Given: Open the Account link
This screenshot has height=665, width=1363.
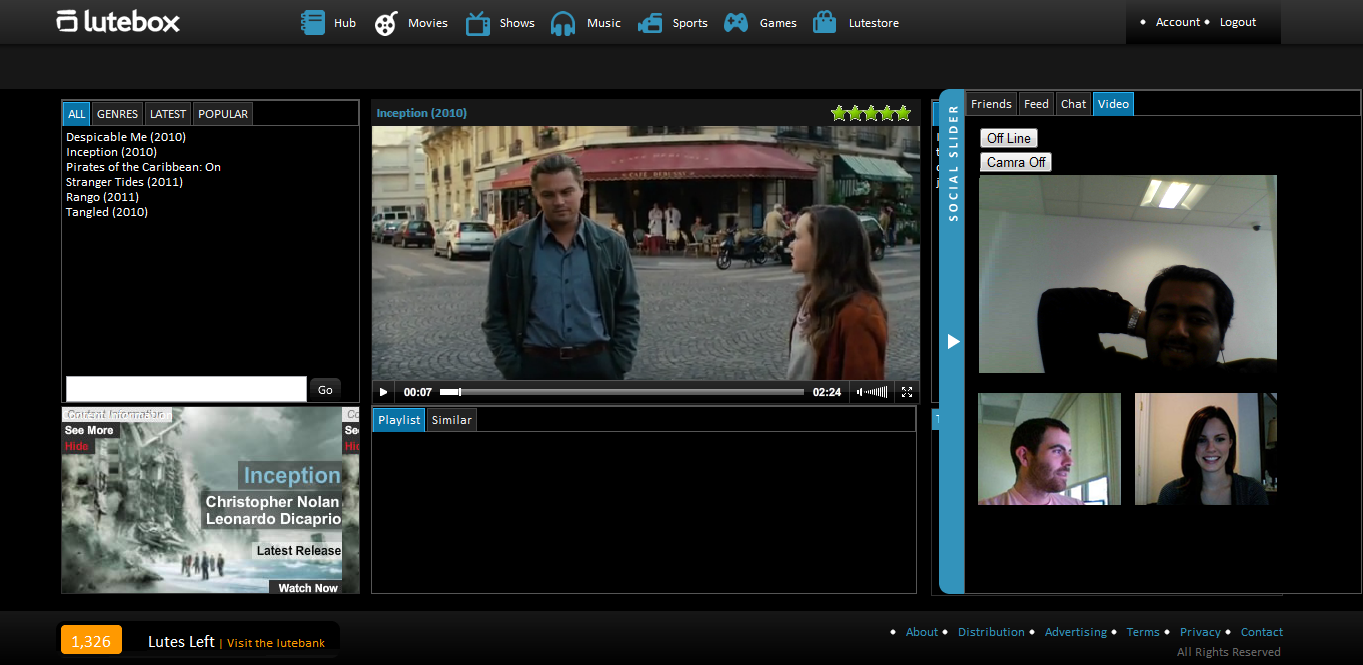Looking at the screenshot, I should [x=1178, y=22].
